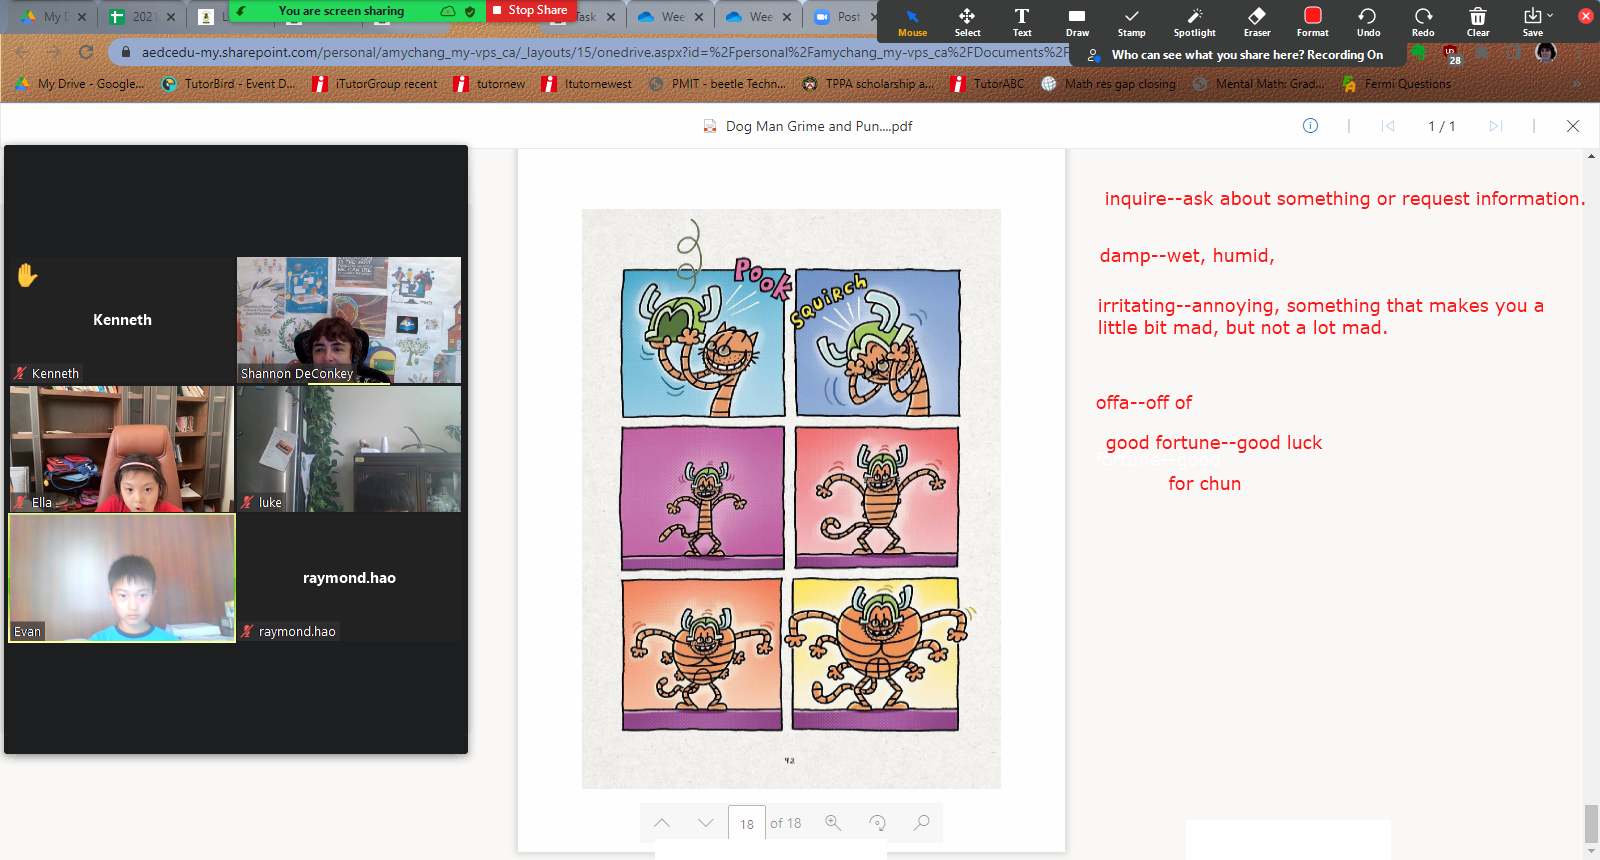This screenshot has width=1600, height=860.
Task: Reload the browser page
Action: click(x=86, y=52)
